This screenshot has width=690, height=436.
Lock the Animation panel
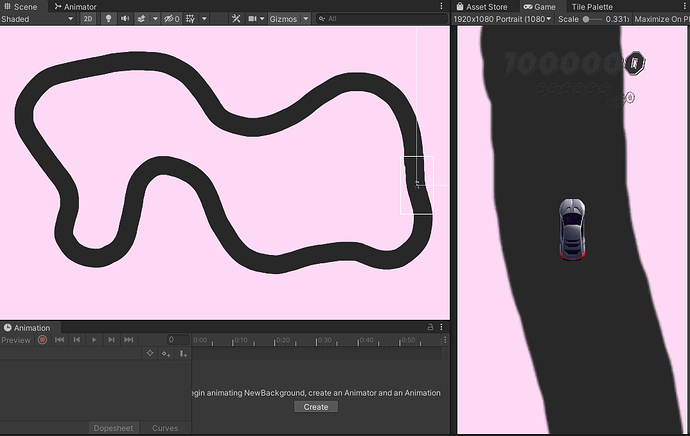[x=430, y=327]
